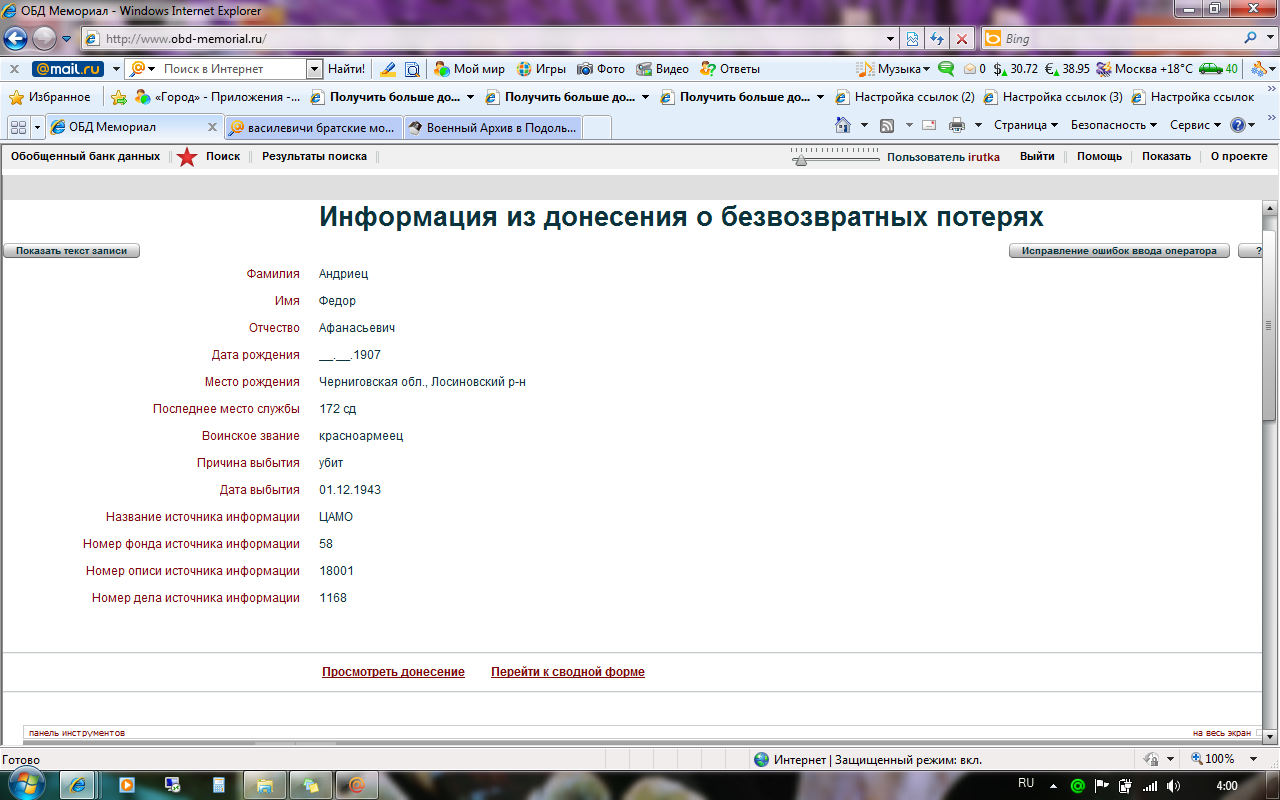Click the Stop loading red X icon
Screen dimensions: 1280x800
pyautogui.click(x=962, y=39)
